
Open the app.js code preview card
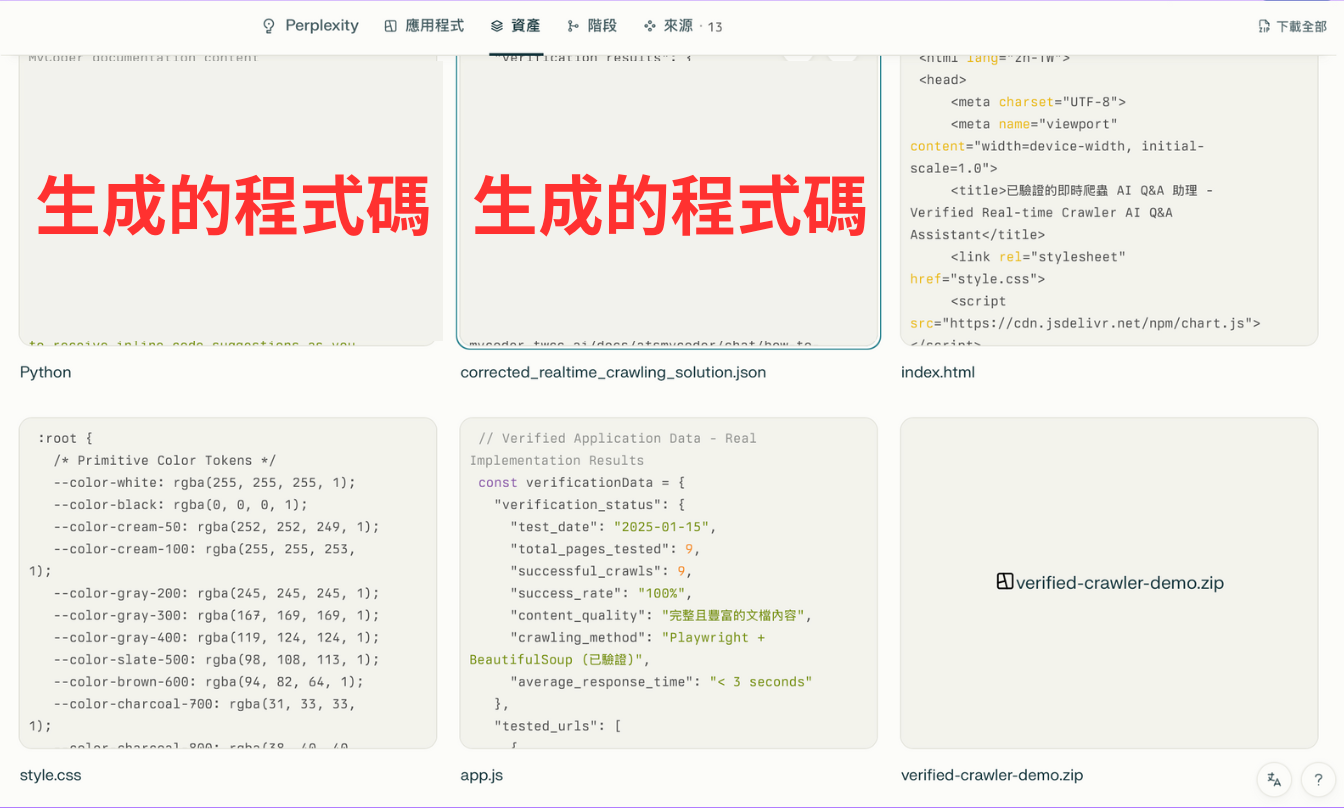coord(668,583)
